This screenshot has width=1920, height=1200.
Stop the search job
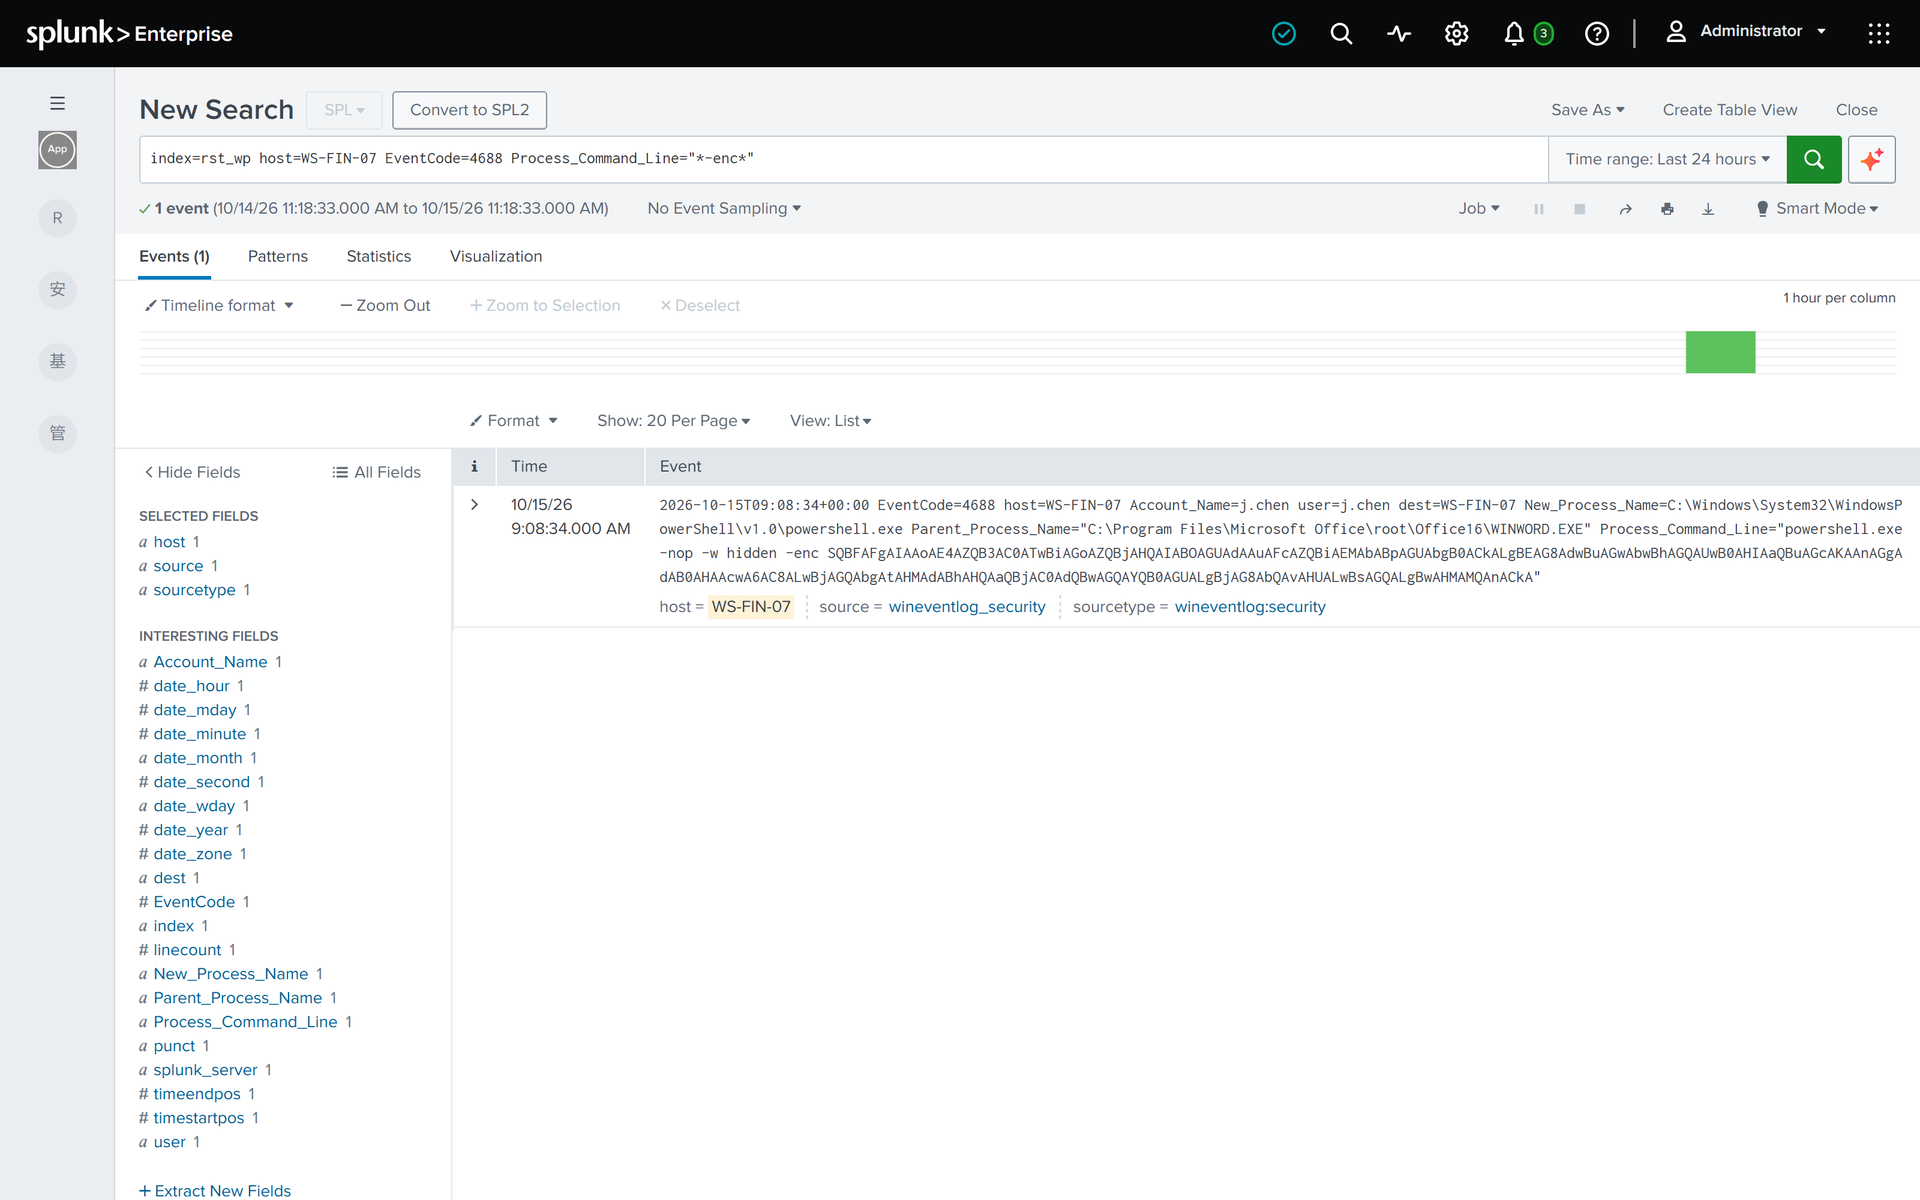click(x=1580, y=209)
